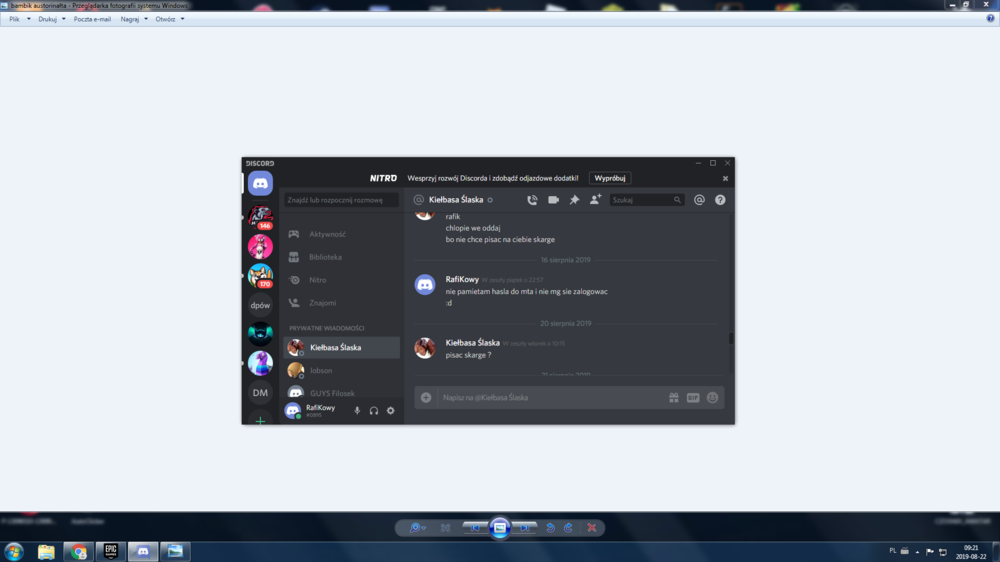Rotate the photo counterclockwise
This screenshot has width=1000, height=562.
click(550, 528)
